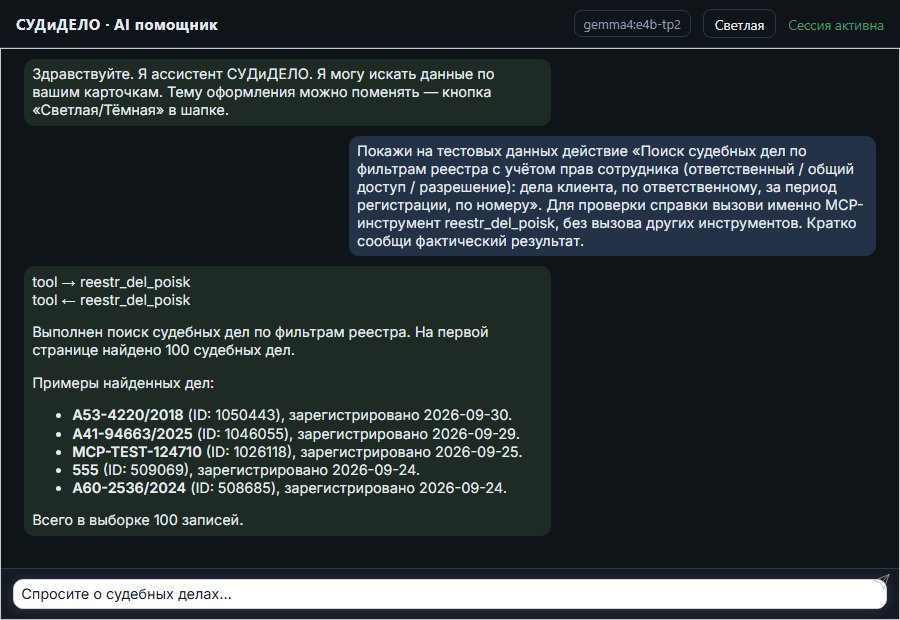
Task: Click the registration date 2026-09-29
Action: pyautogui.click(x=474, y=433)
